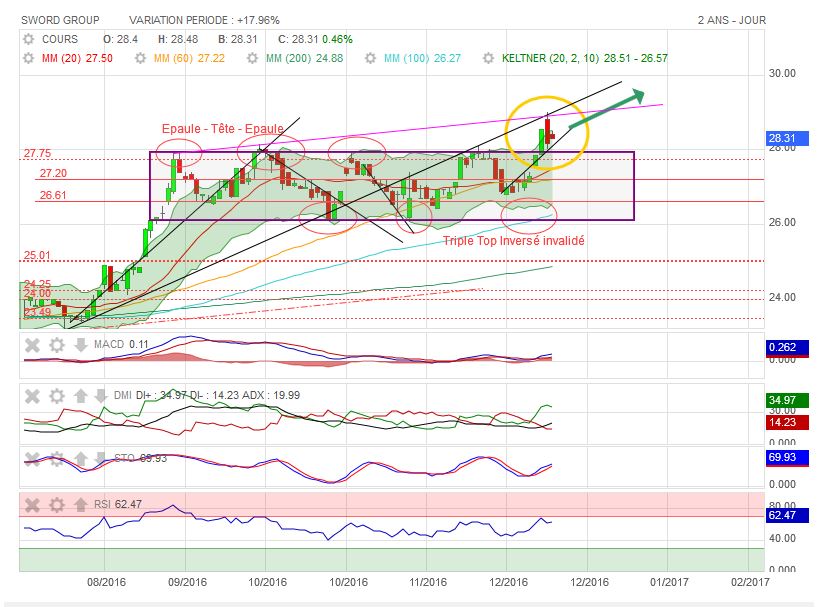817x607 pixels.
Task: Select the MM (200) 24.88 label
Action: (x=304, y=58)
